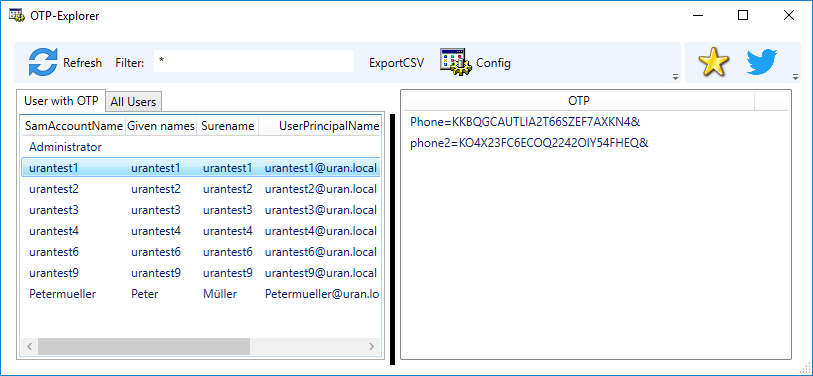Click the blue Refresh arrows icon

tap(43, 63)
